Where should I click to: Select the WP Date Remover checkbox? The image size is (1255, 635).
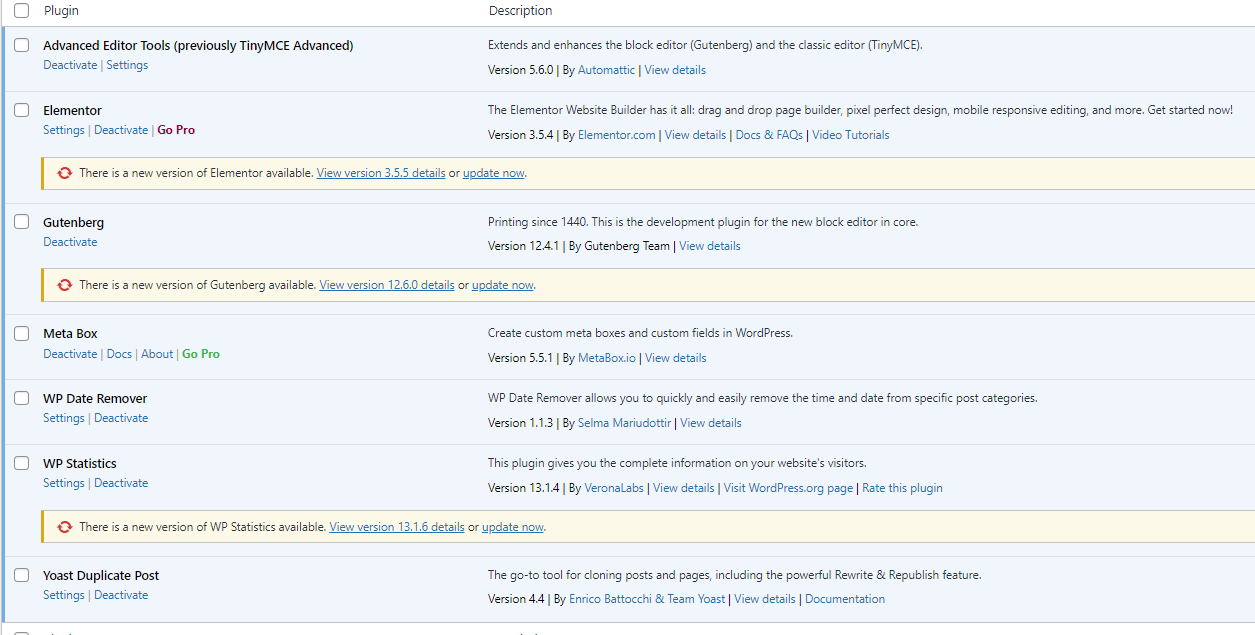(x=21, y=398)
